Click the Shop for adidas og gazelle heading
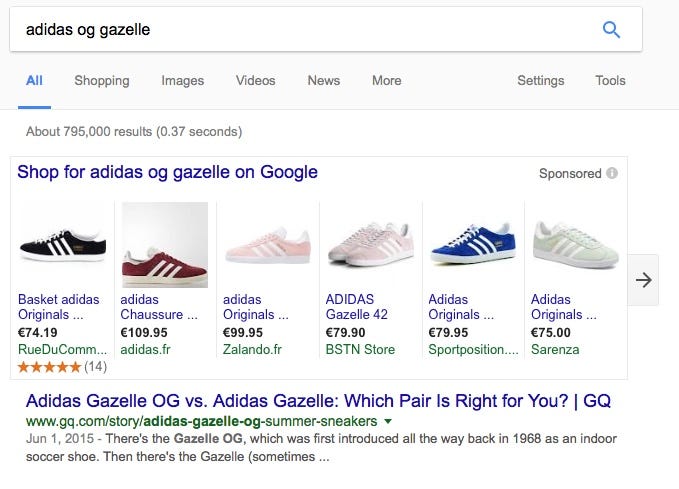Viewport: 679px width, 489px height. pyautogui.click(x=168, y=172)
